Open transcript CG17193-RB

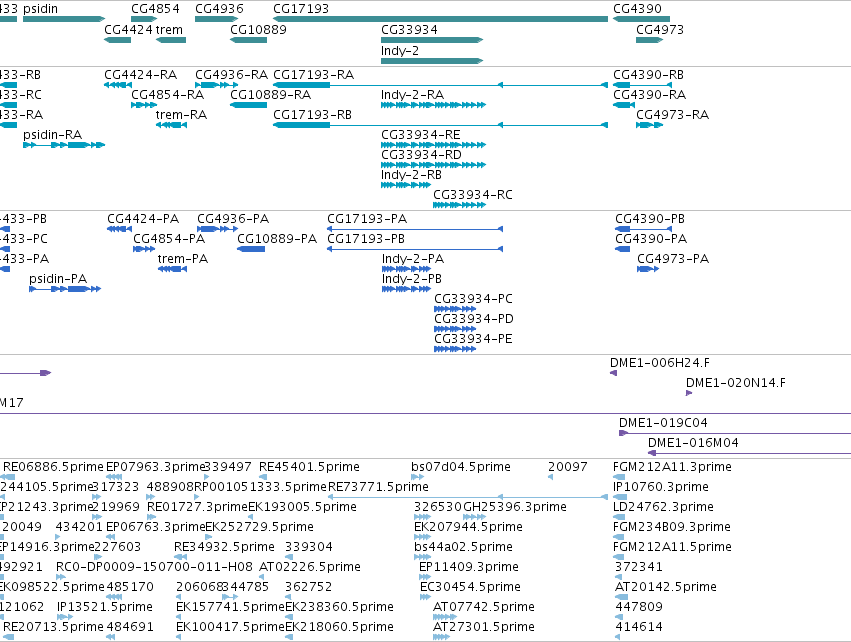[313, 115]
